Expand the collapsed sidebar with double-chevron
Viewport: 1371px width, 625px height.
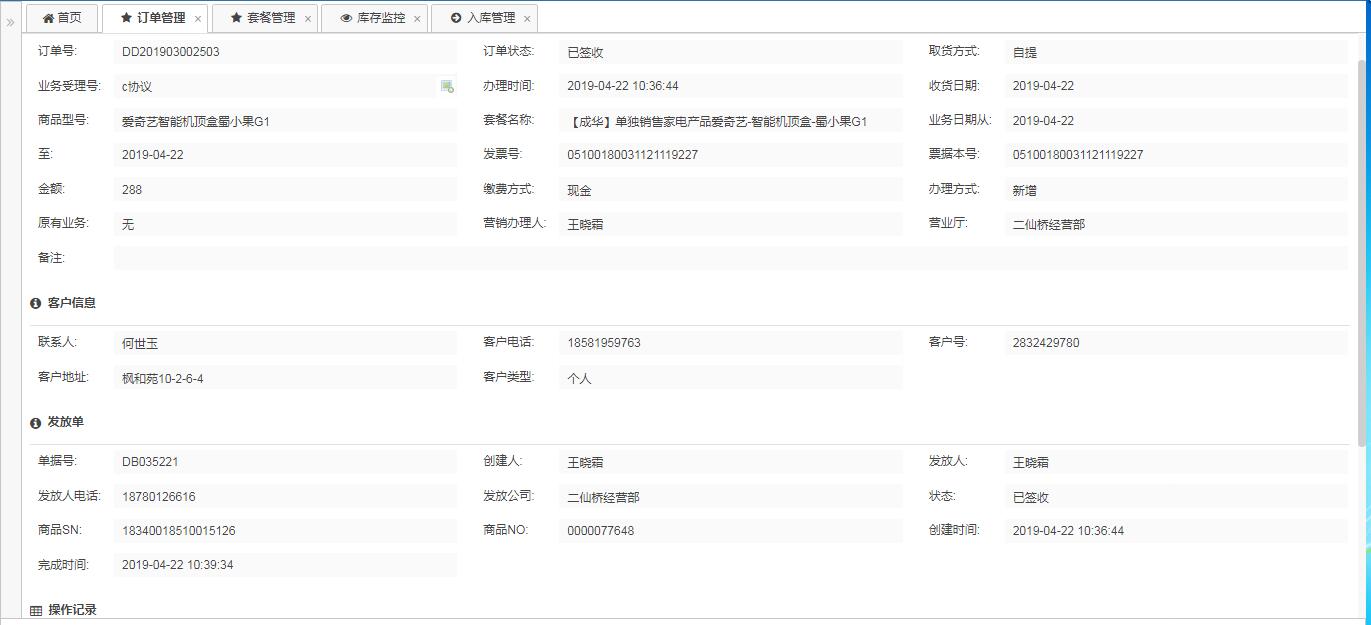click(x=10, y=22)
